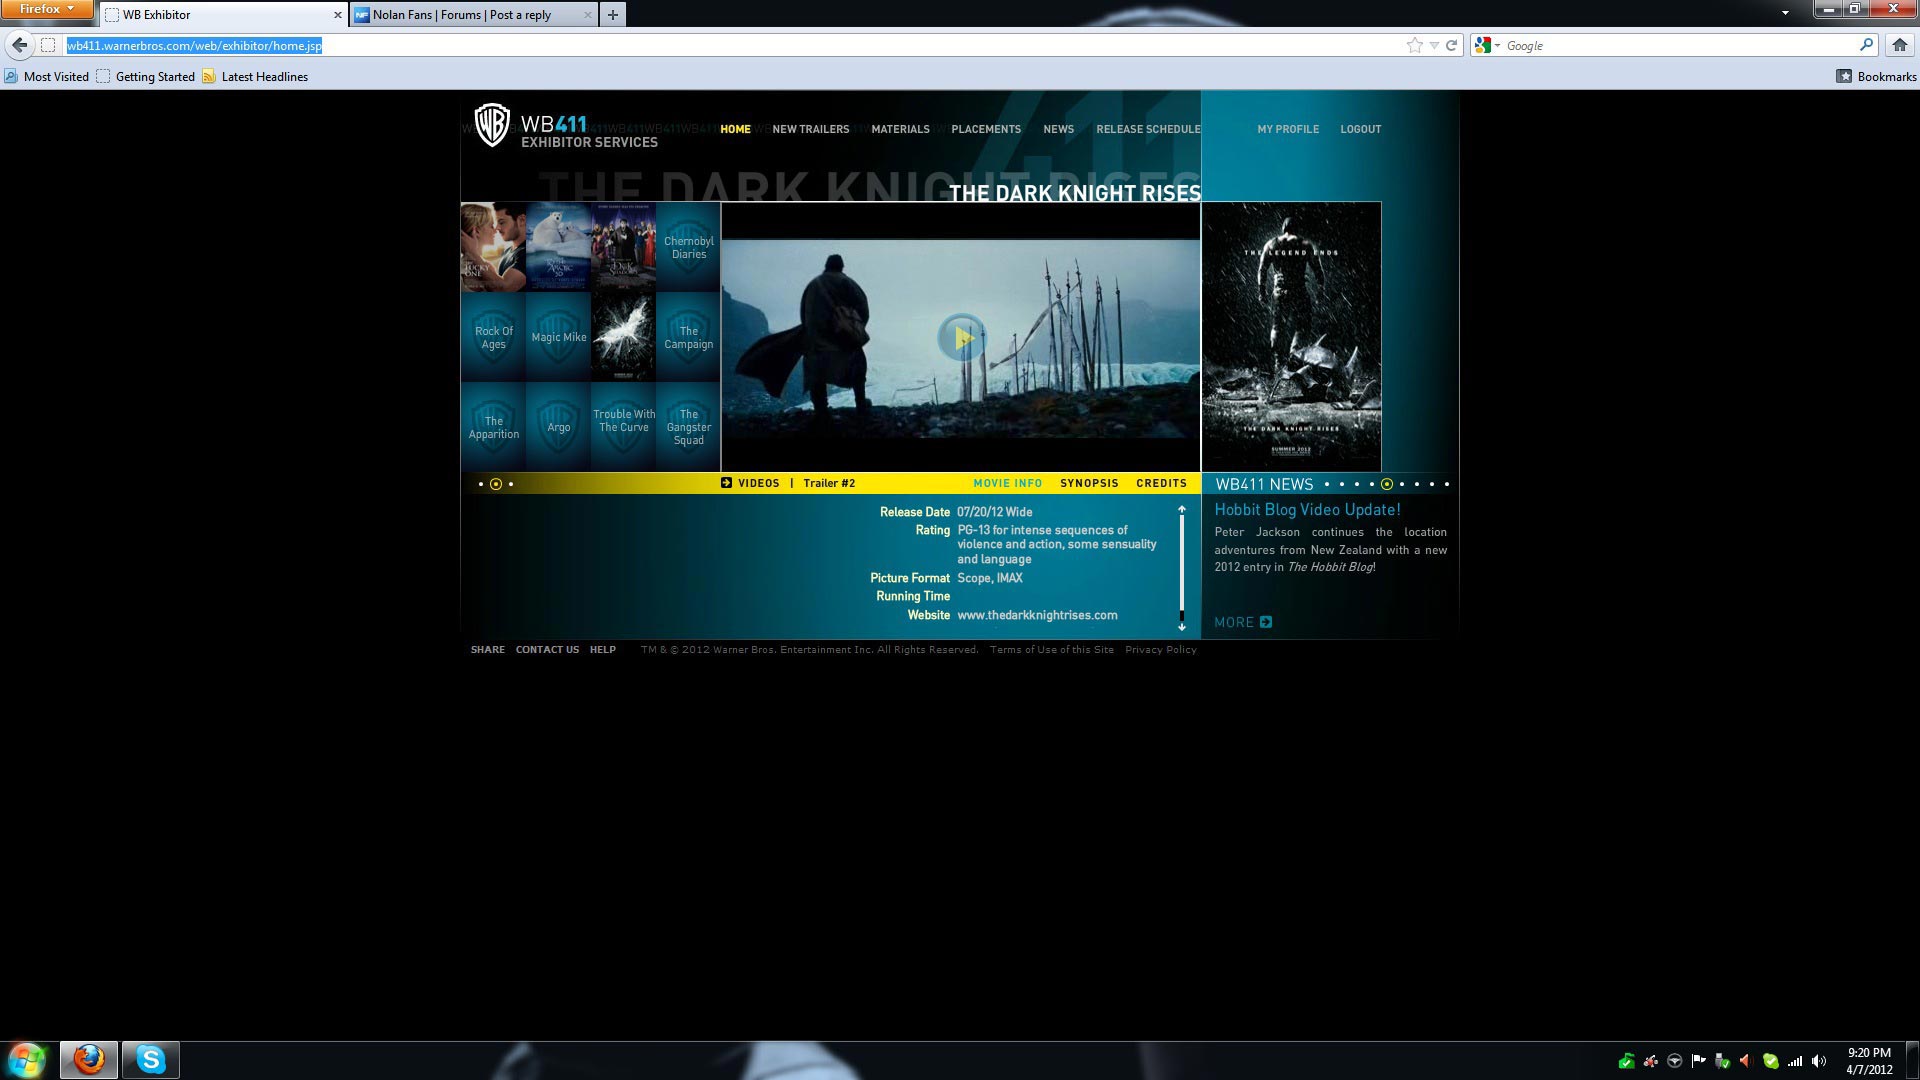Switch to the CREDITS tab
Screen dimensions: 1920x1080
[x=1161, y=483]
